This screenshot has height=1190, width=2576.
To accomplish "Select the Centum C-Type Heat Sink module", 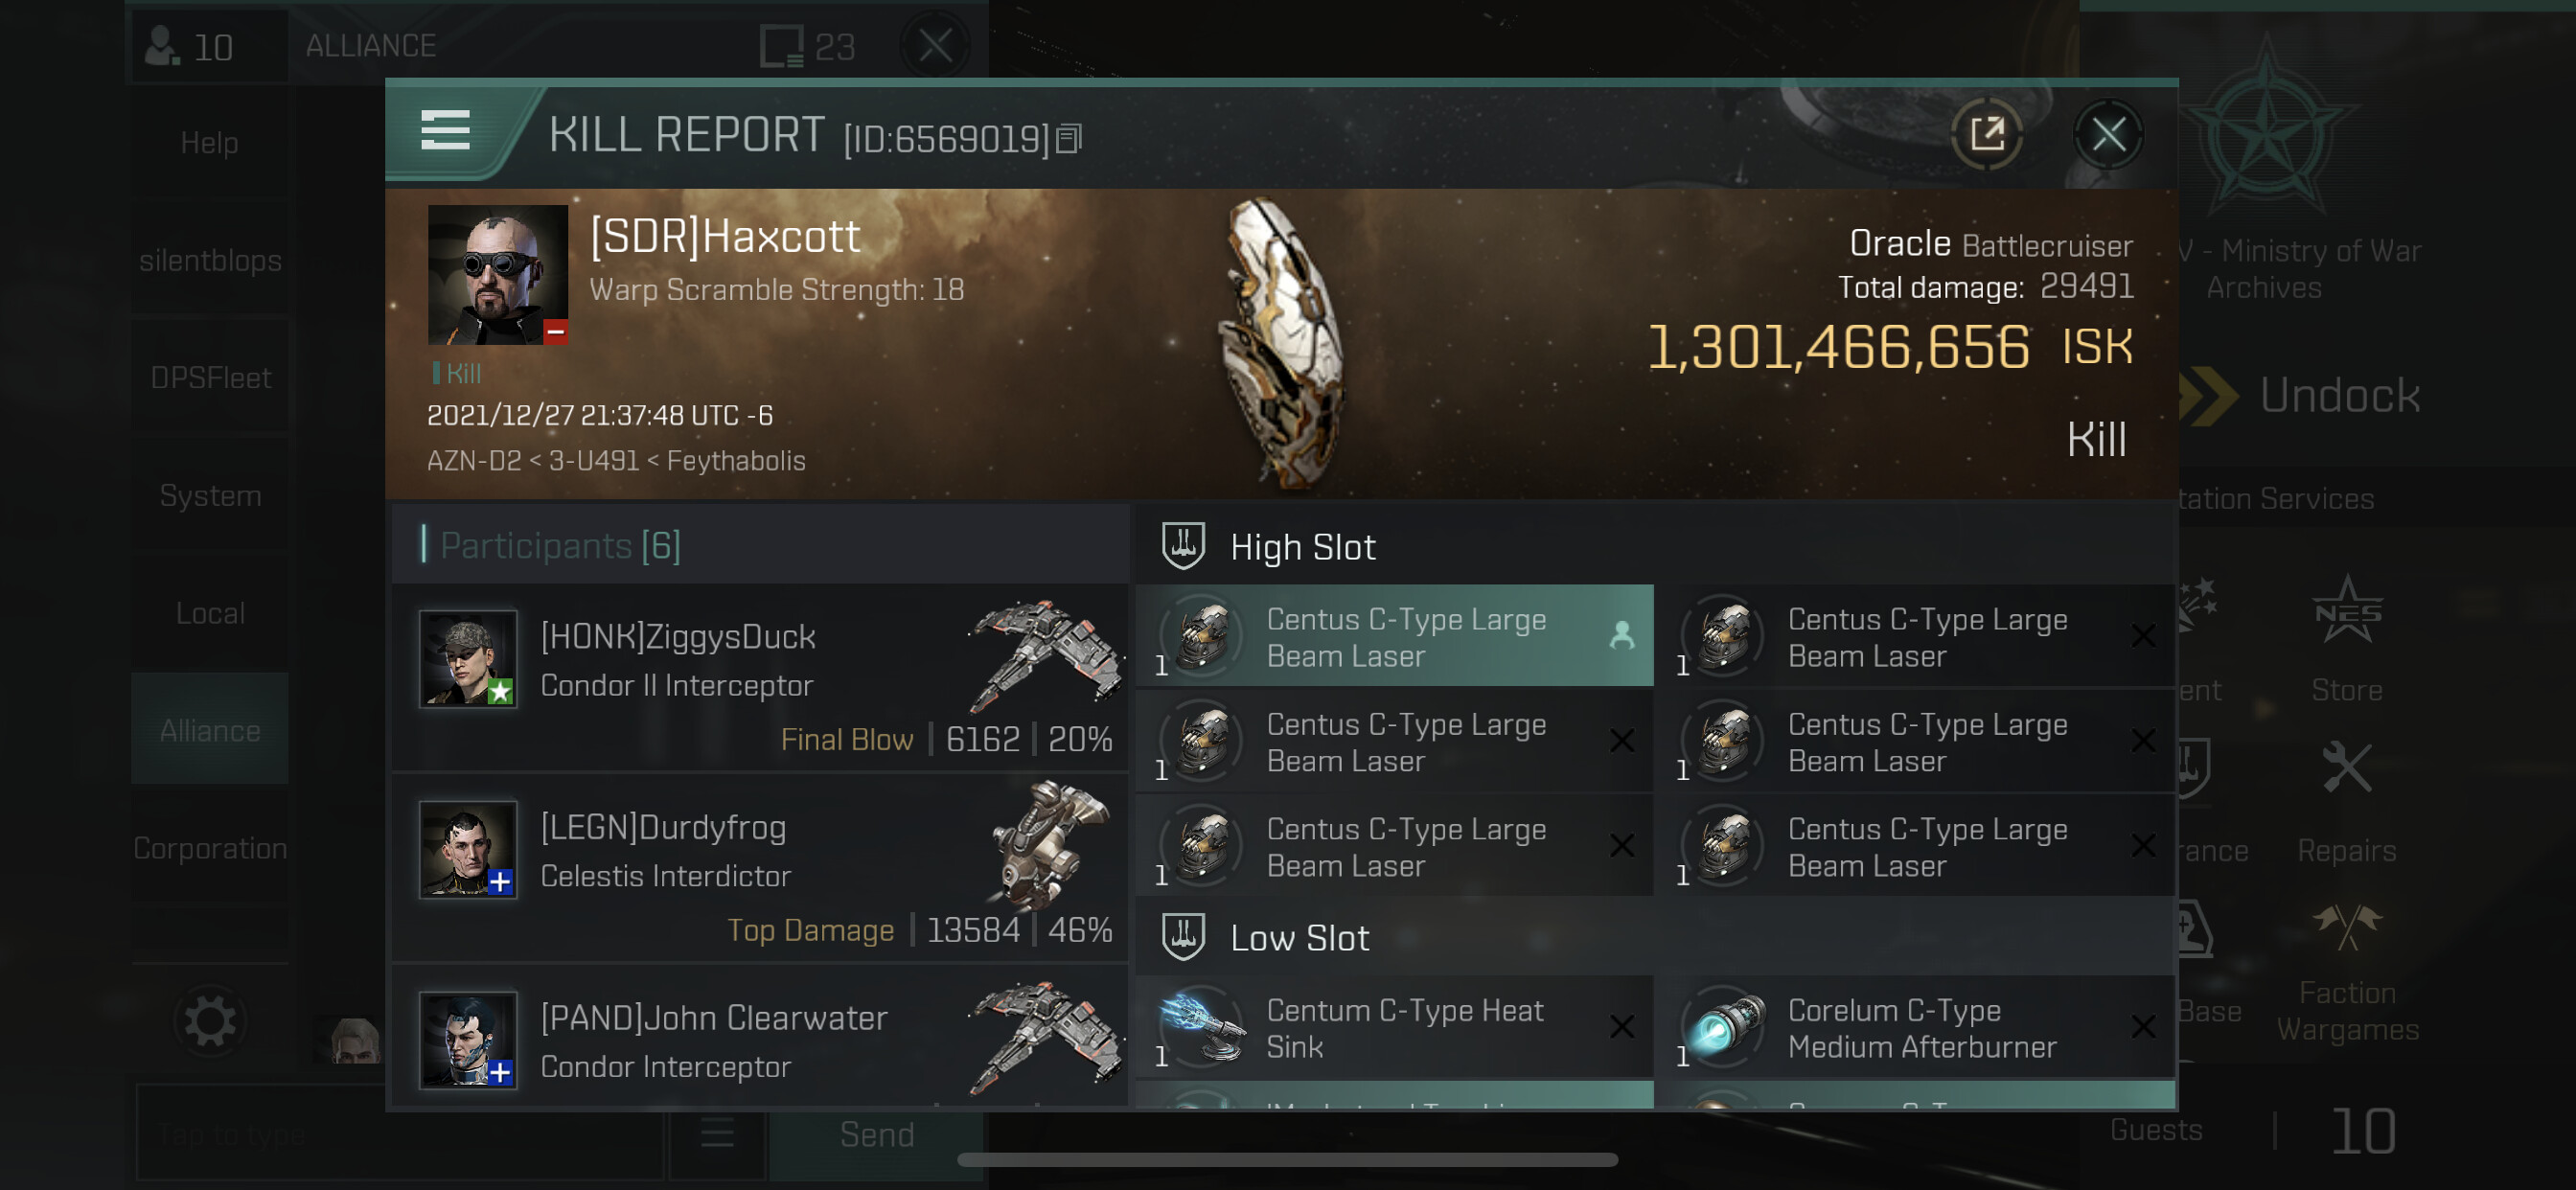I will [x=1394, y=1027].
